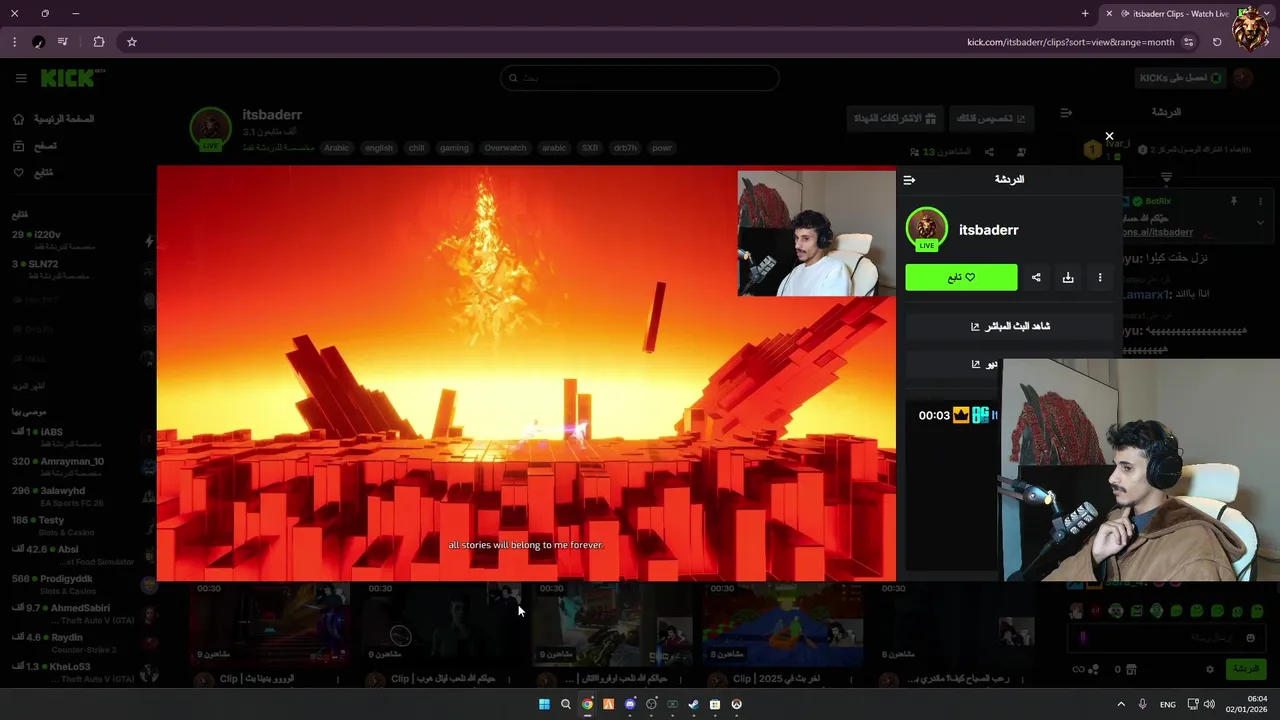Click the ENG language indicator
This screenshot has width=1280, height=720.
pyautogui.click(x=1168, y=704)
